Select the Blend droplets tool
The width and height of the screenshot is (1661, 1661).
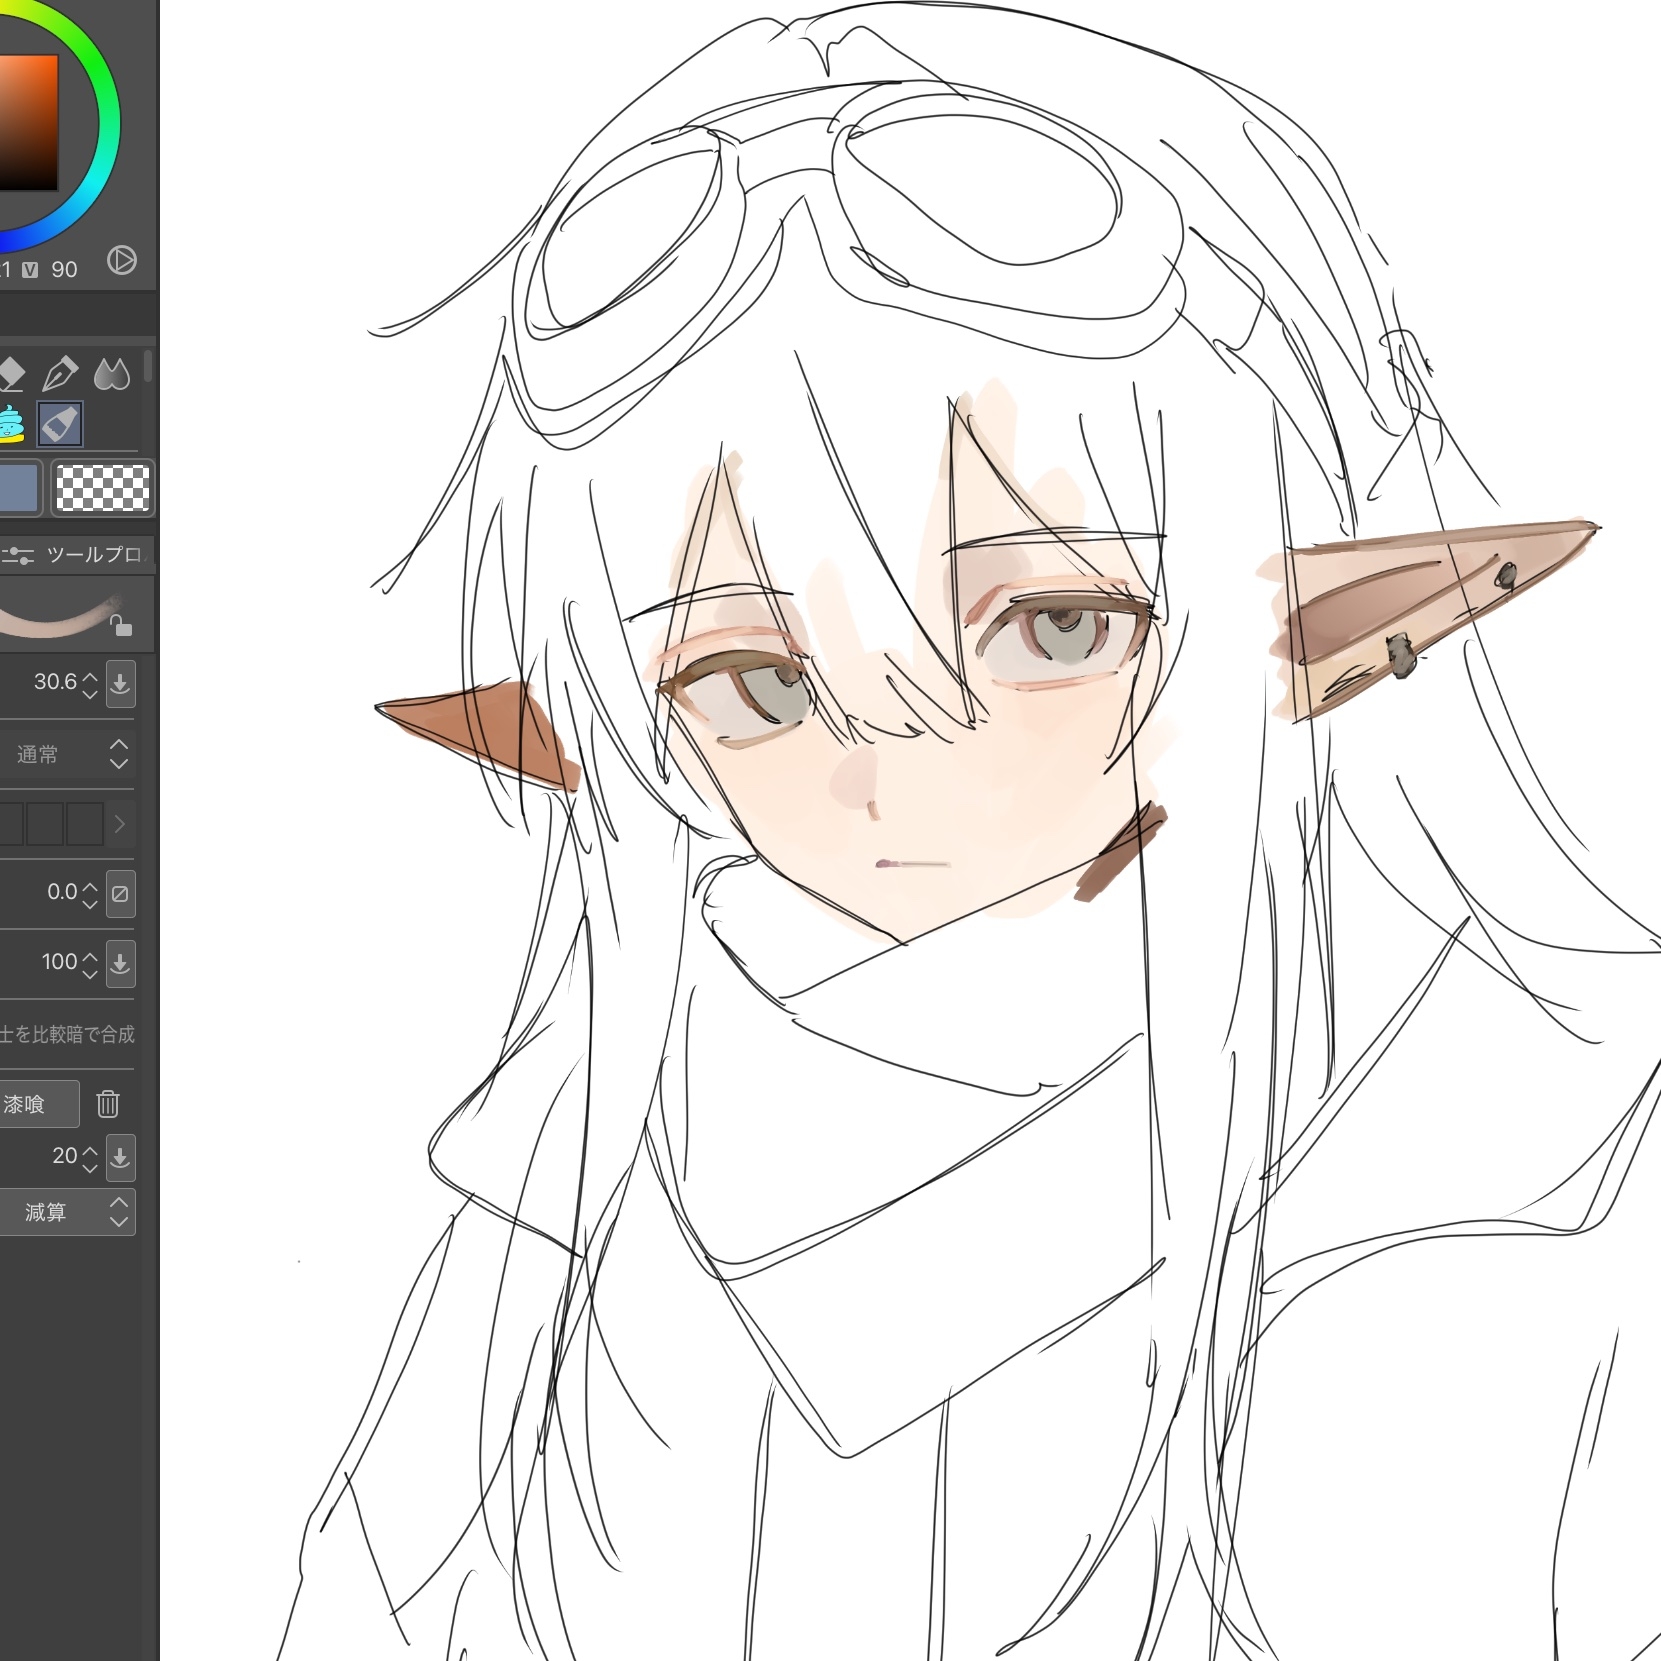point(111,374)
